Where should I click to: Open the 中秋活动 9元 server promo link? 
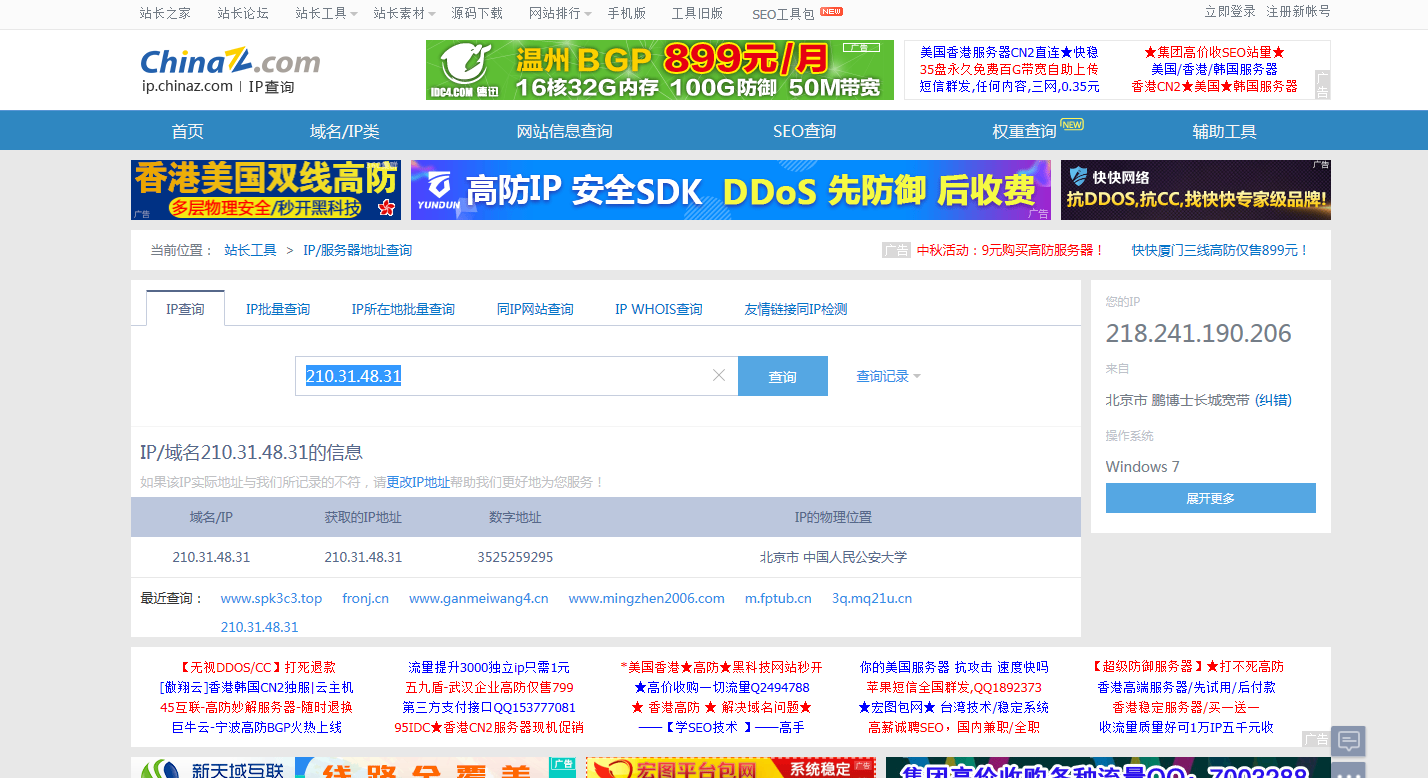tap(1011, 250)
